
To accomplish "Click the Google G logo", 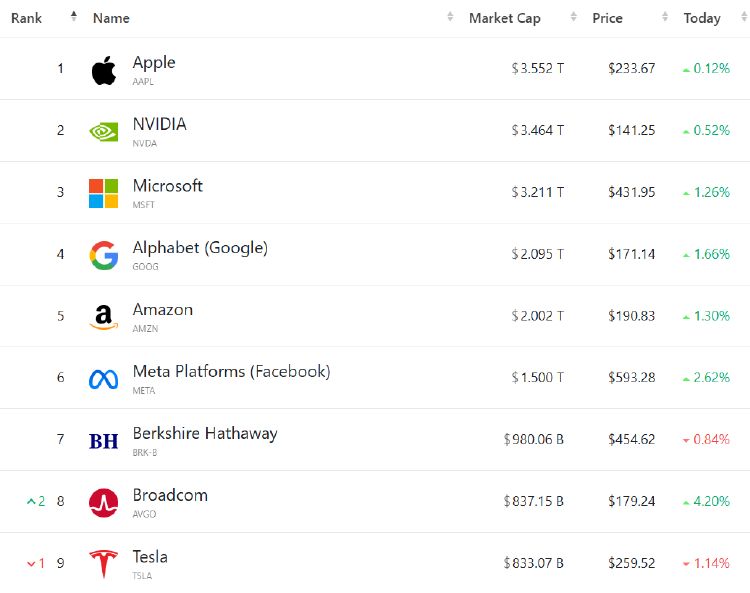I will click(104, 255).
